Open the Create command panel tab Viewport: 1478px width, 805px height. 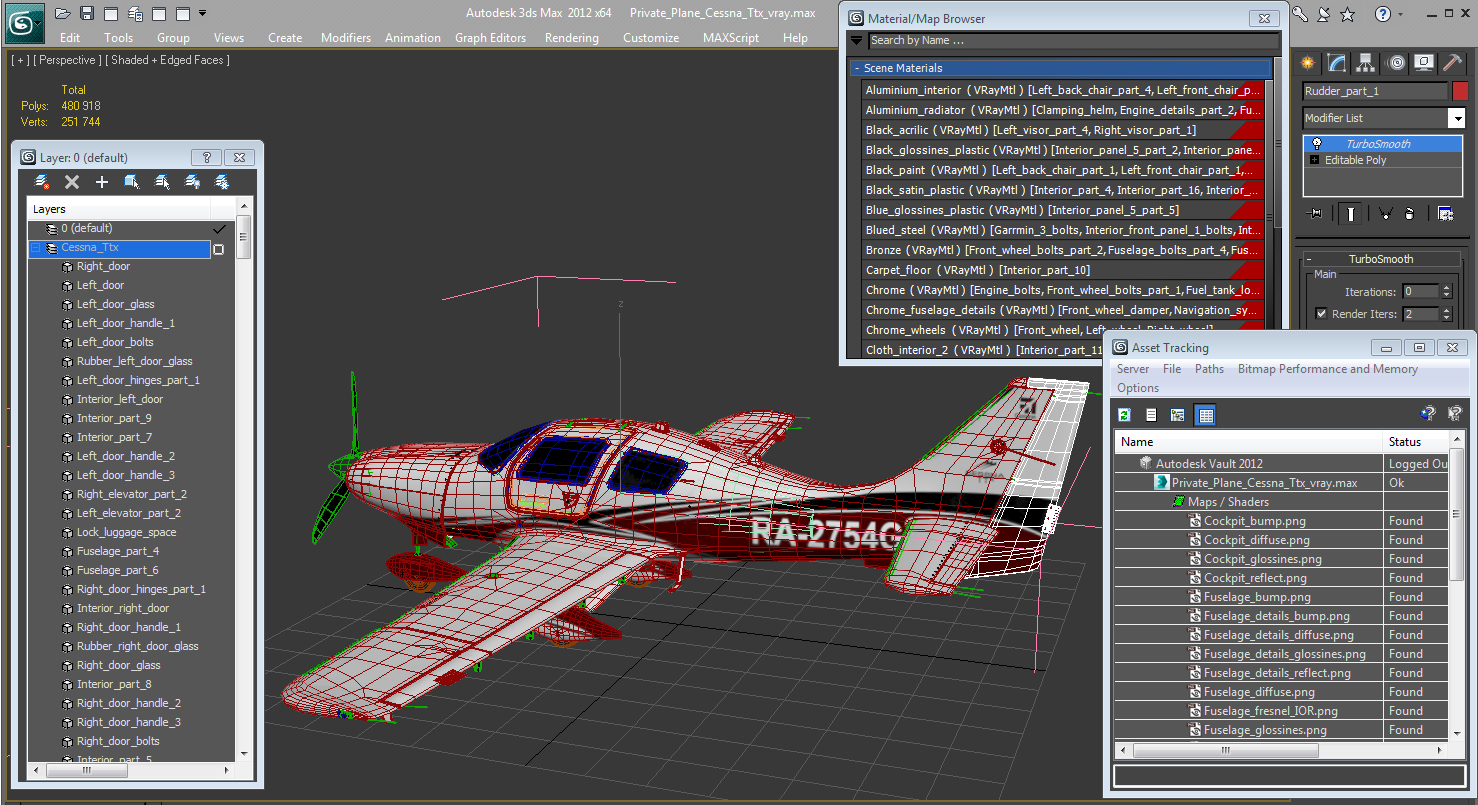coord(1307,63)
